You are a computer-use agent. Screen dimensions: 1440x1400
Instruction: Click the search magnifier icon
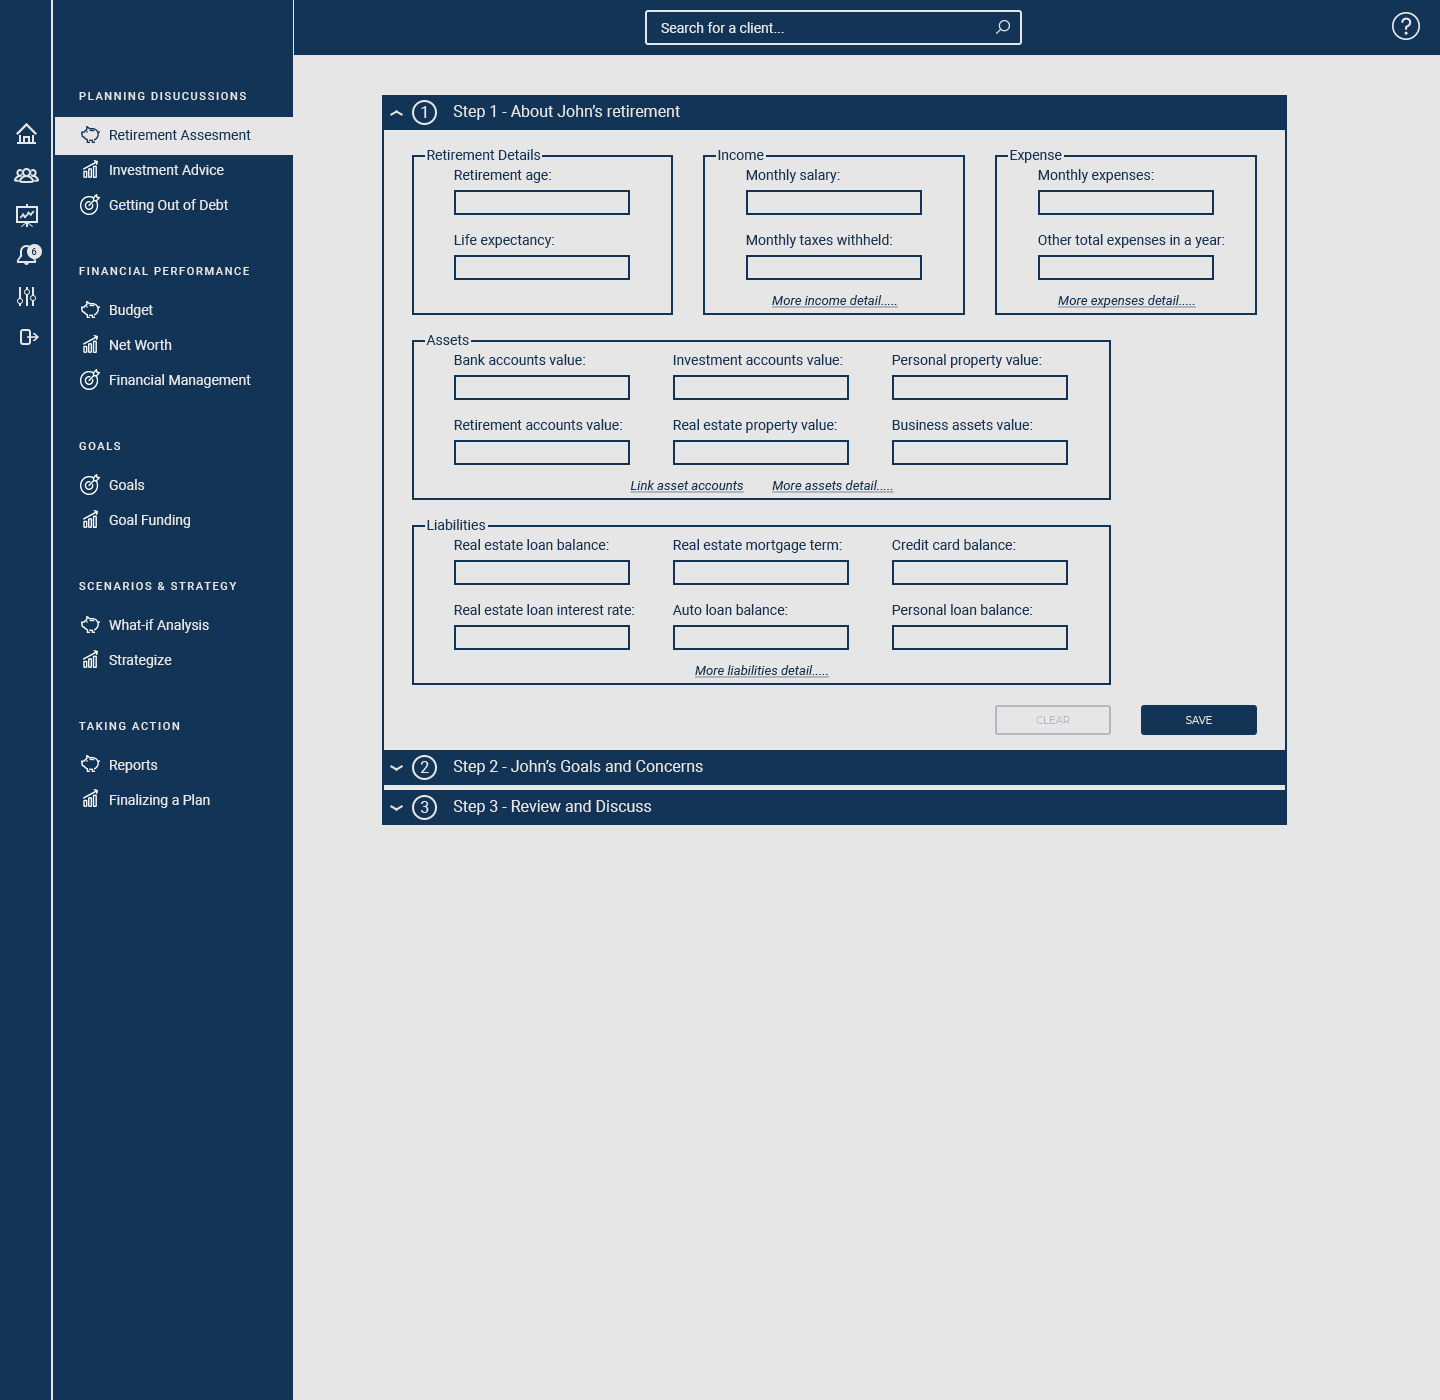click(1002, 27)
